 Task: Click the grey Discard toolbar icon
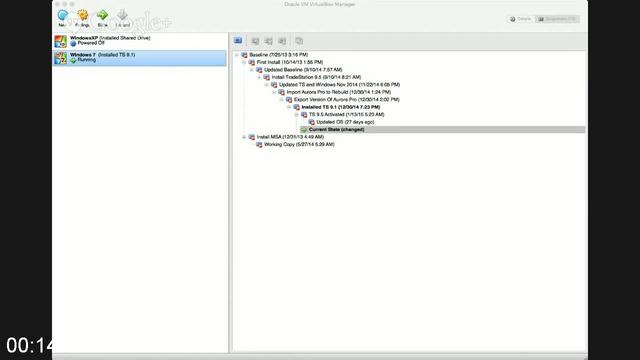tap(122, 16)
